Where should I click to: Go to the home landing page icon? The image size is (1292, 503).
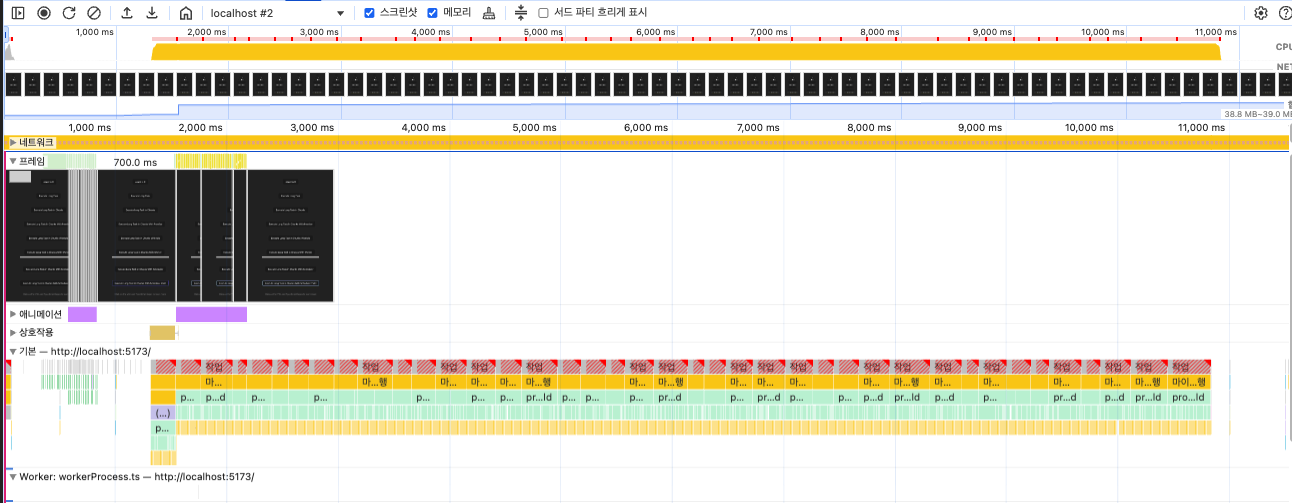point(185,13)
